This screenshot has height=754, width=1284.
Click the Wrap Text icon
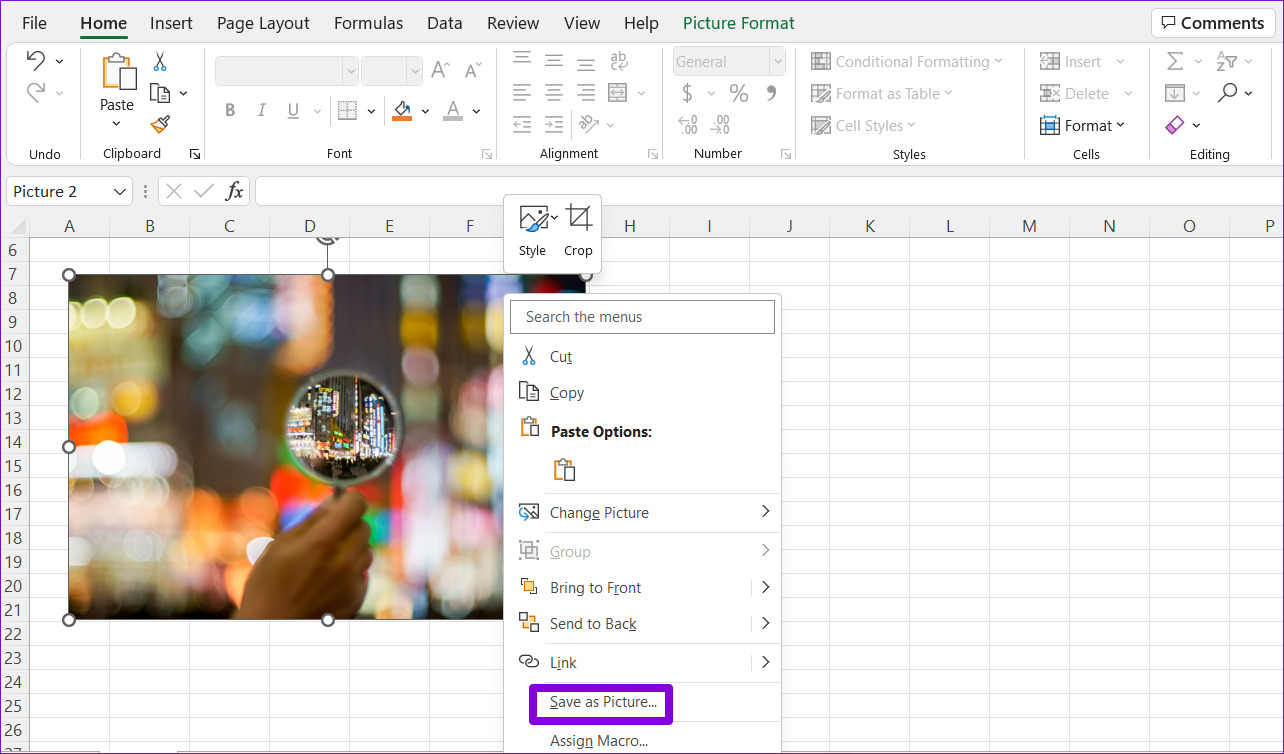point(619,61)
